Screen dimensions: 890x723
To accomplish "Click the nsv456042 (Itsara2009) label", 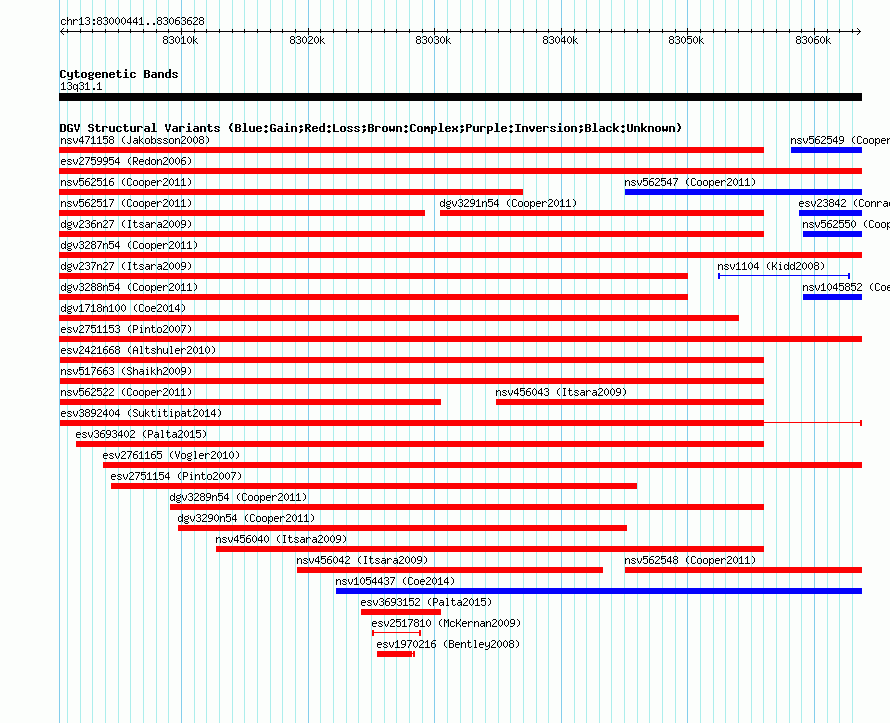I will tap(362, 560).
